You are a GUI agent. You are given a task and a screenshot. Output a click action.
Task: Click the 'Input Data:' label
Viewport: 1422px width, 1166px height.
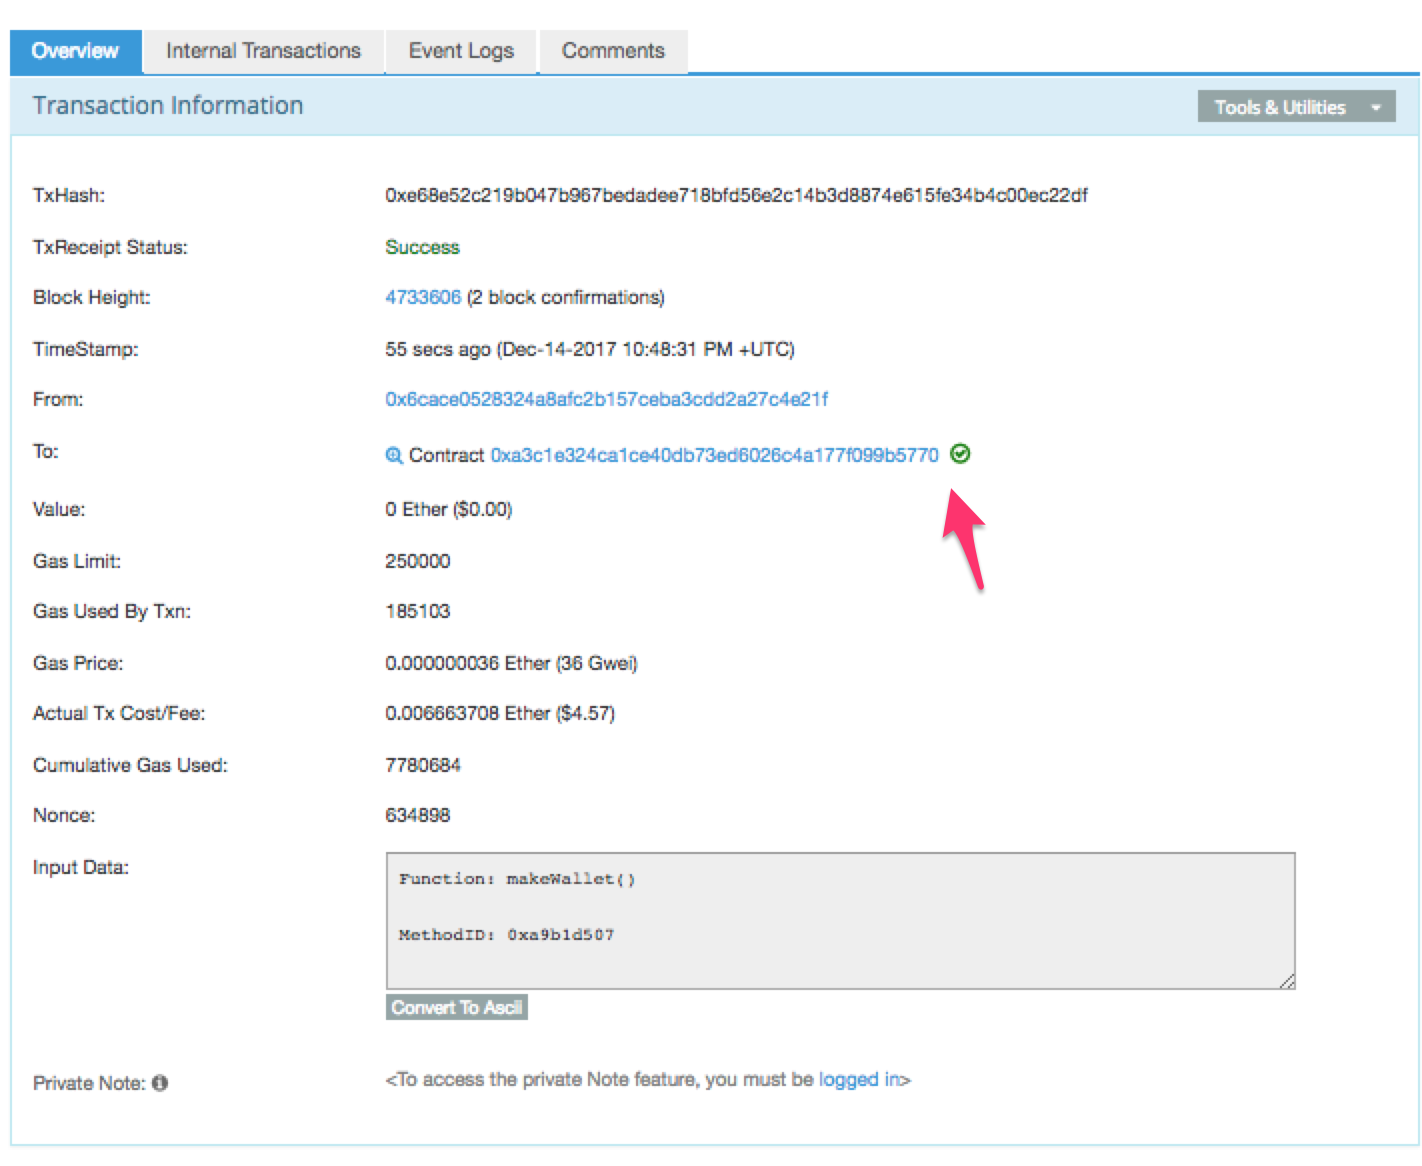(81, 867)
